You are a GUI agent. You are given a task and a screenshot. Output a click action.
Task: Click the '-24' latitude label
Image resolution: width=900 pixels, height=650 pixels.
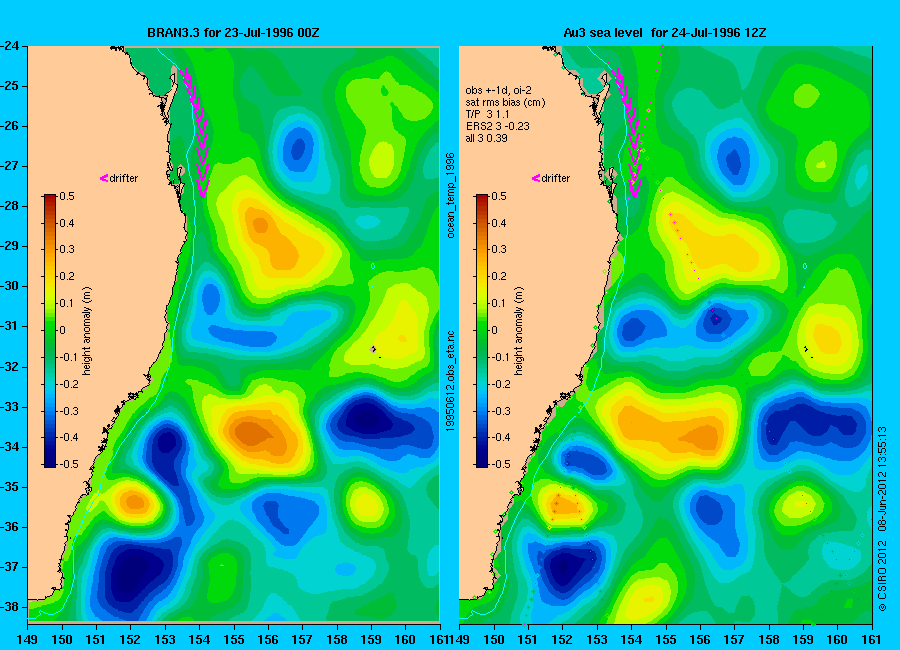click(x=10, y=46)
